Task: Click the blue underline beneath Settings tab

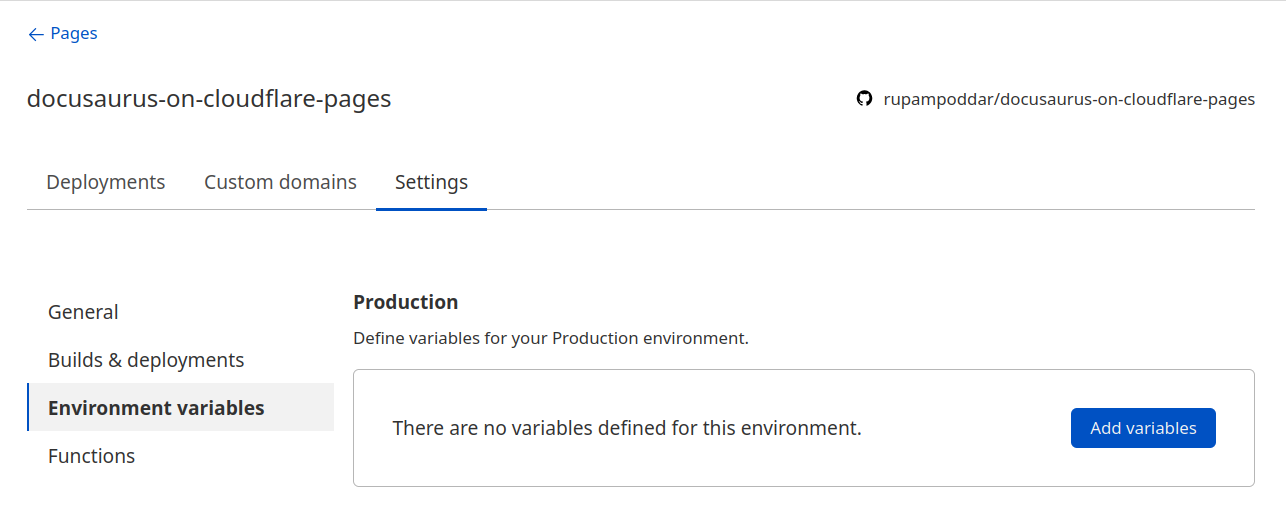Action: (431, 209)
